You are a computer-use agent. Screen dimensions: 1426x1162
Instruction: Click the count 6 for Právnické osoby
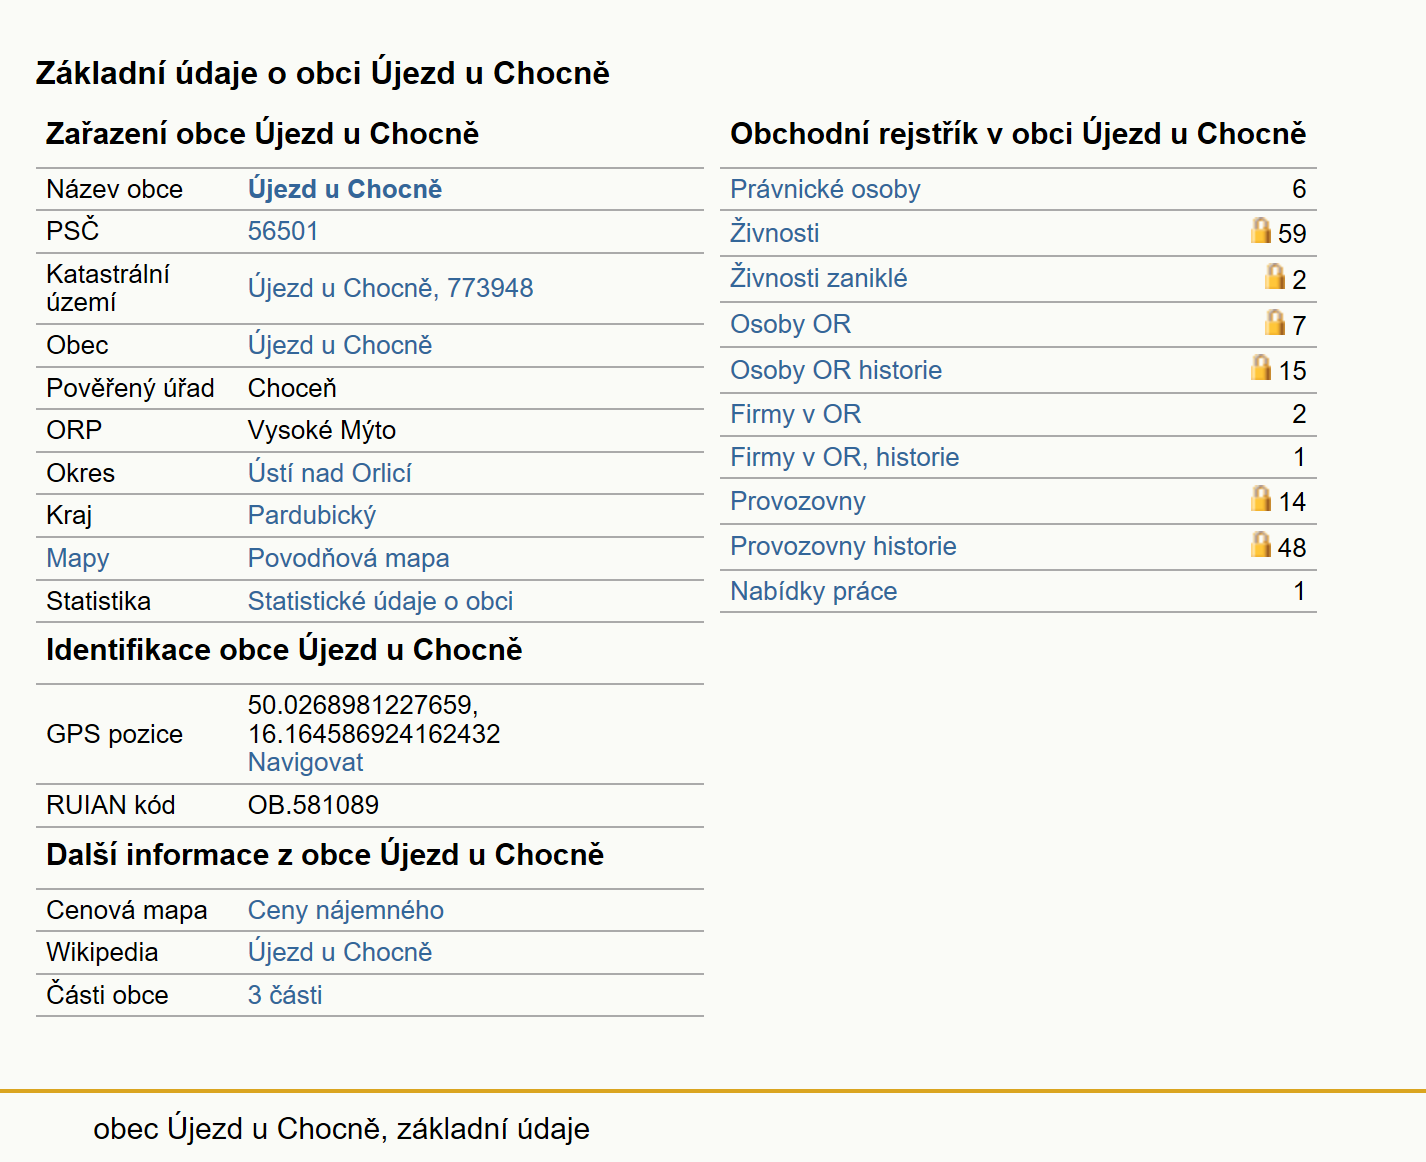(1299, 189)
